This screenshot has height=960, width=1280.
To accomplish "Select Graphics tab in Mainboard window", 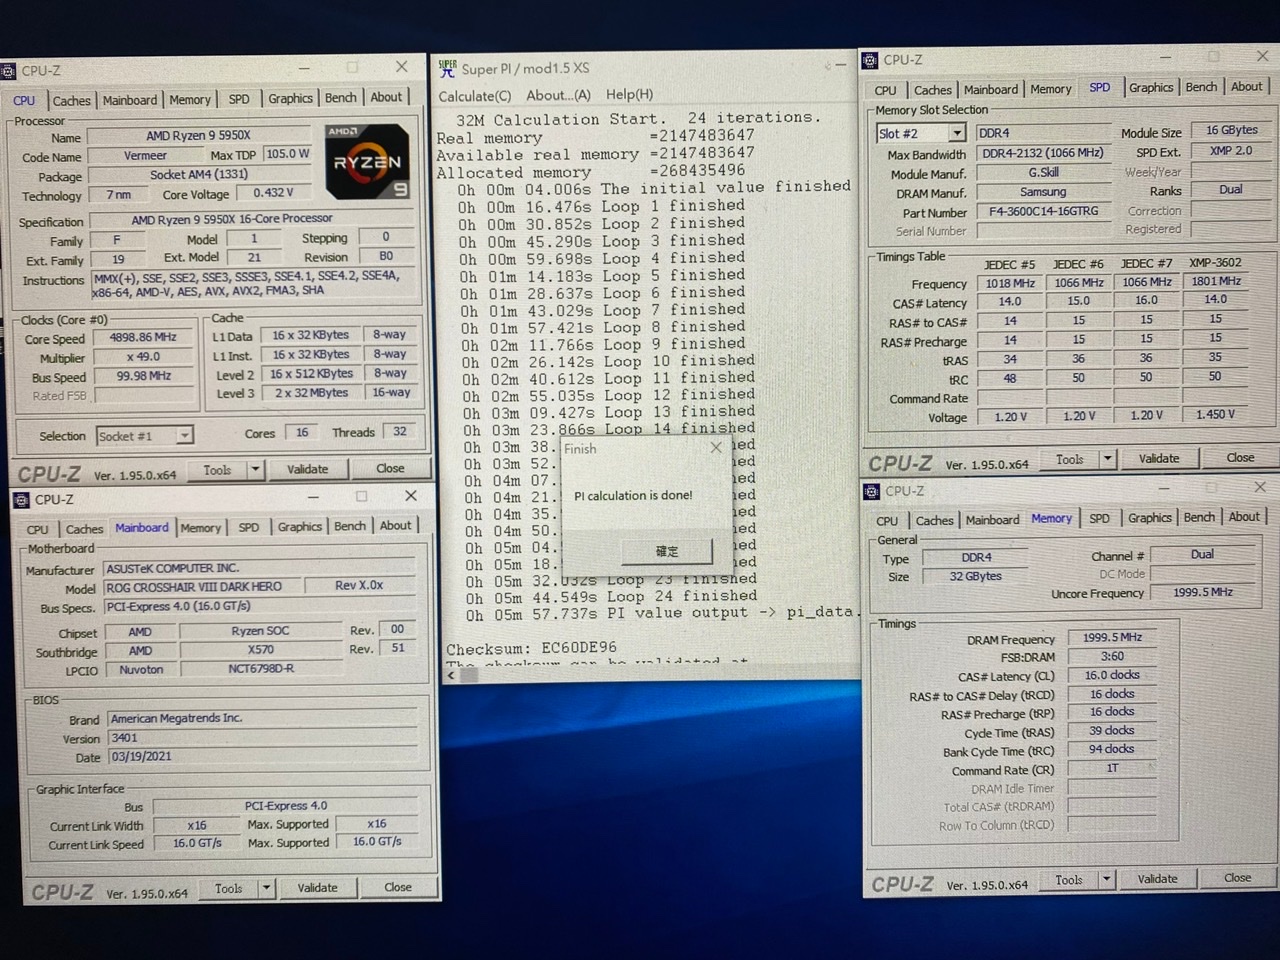I will [299, 526].
